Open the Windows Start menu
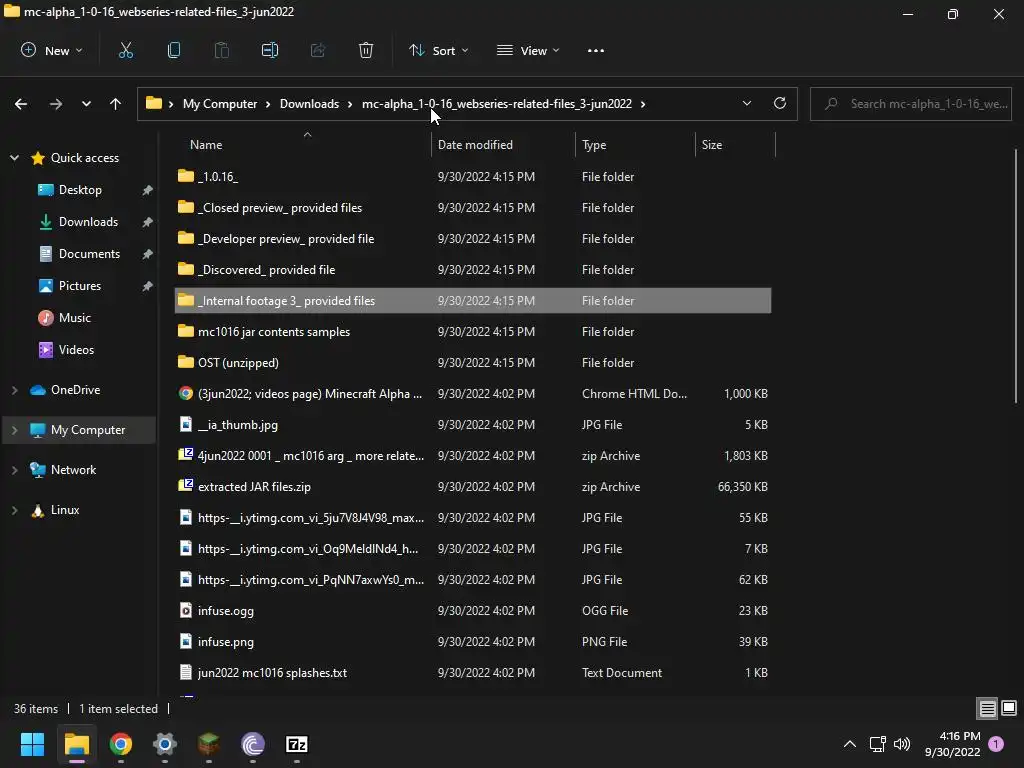 click(32, 744)
